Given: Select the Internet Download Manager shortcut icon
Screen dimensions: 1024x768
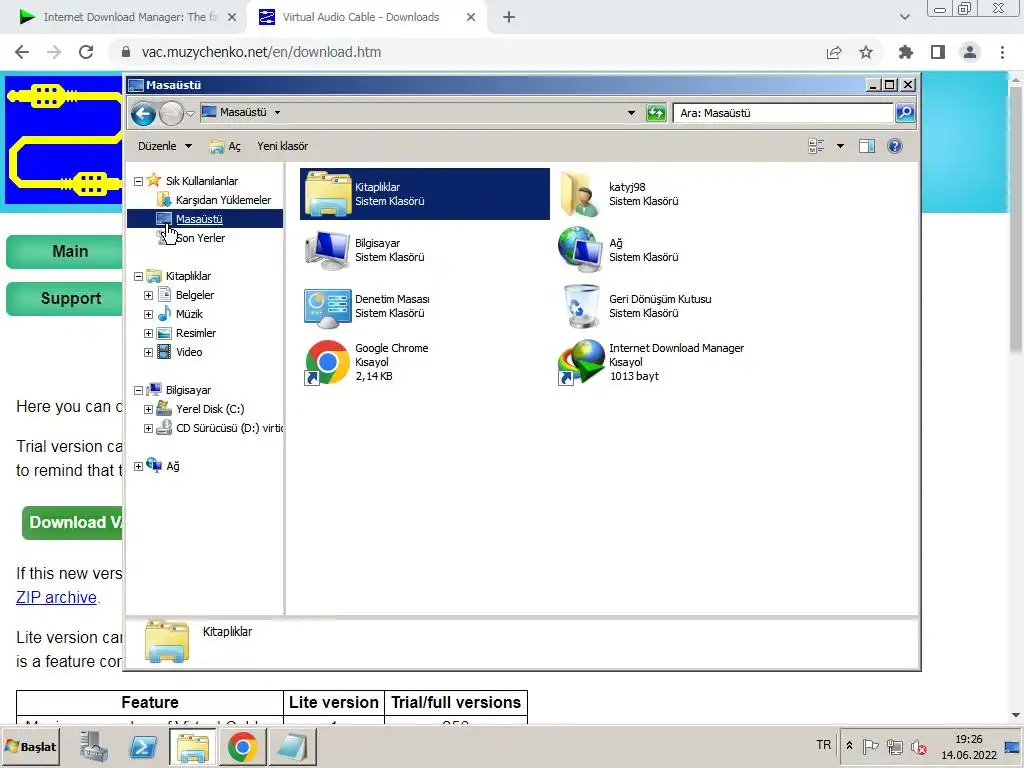Looking at the screenshot, I should point(581,362).
